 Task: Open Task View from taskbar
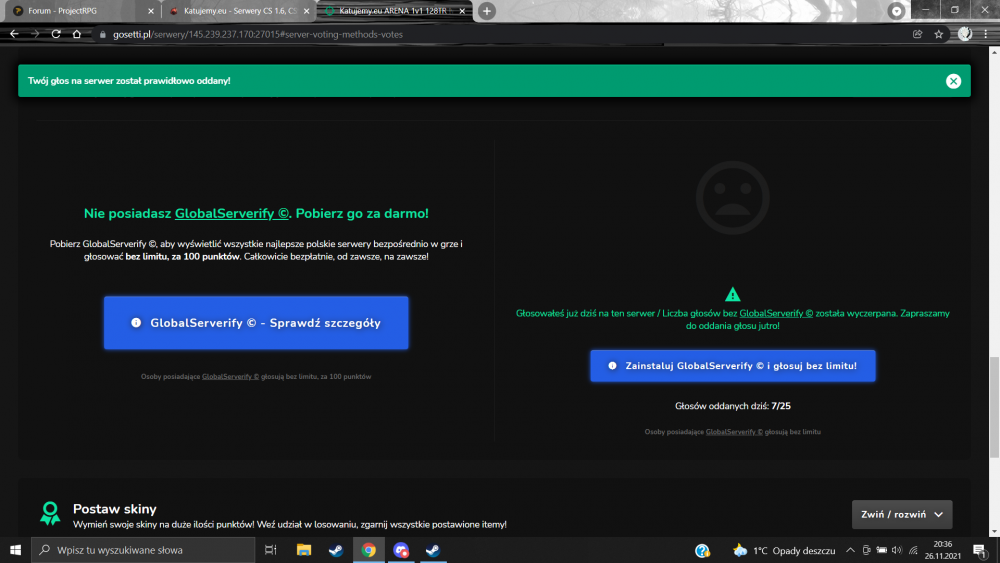click(x=270, y=550)
